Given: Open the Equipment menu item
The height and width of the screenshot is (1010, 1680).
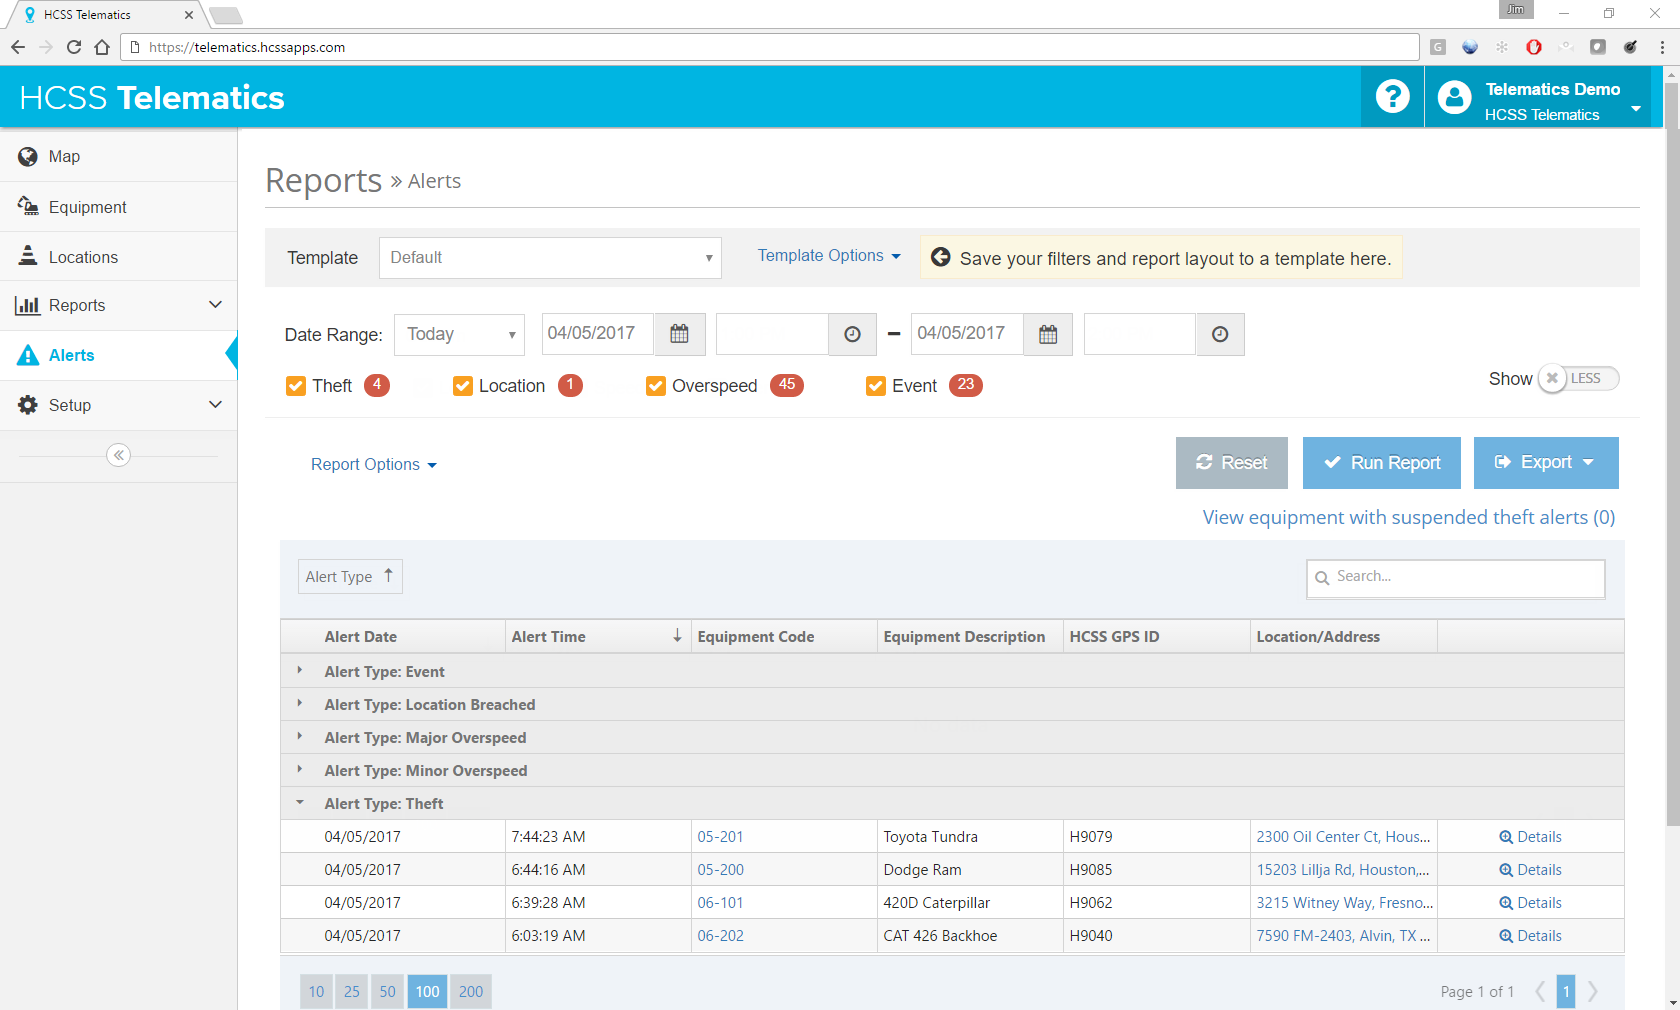Looking at the screenshot, I should pos(118,206).
